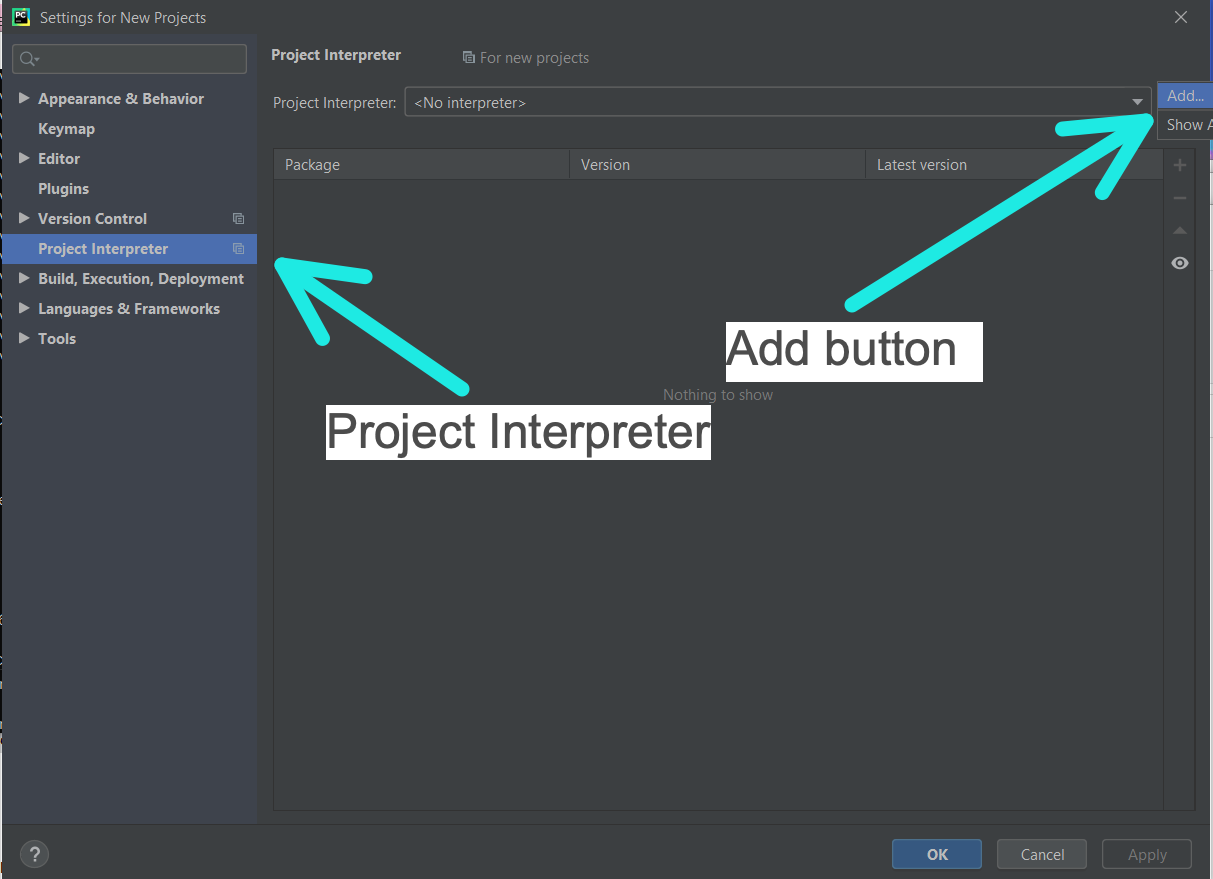Click the help question mark icon

[34, 854]
